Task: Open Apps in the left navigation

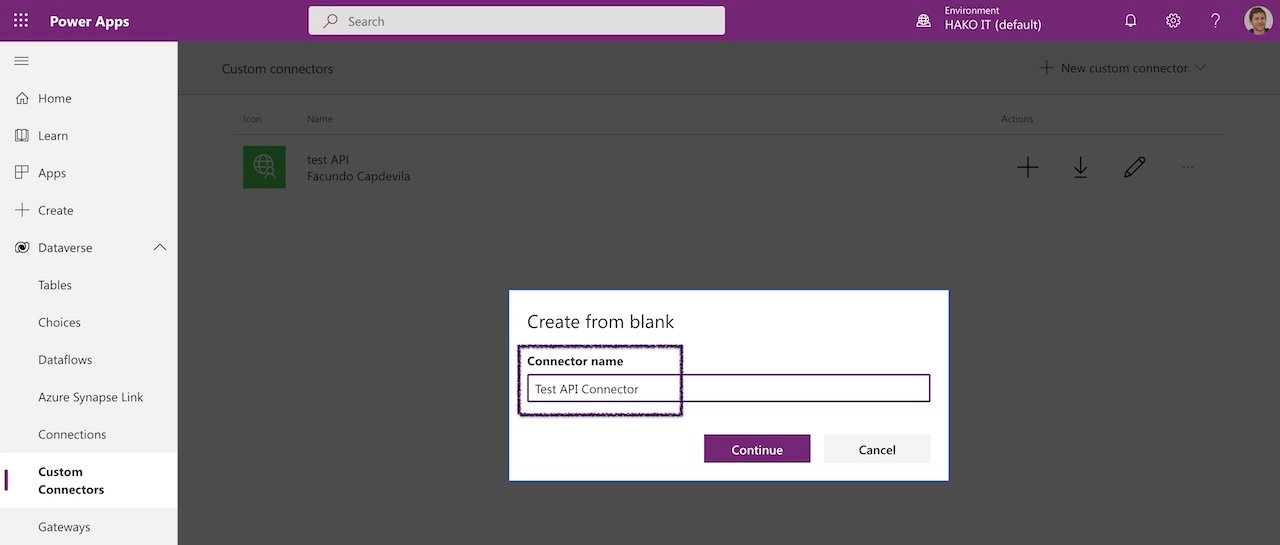Action: [x=52, y=173]
